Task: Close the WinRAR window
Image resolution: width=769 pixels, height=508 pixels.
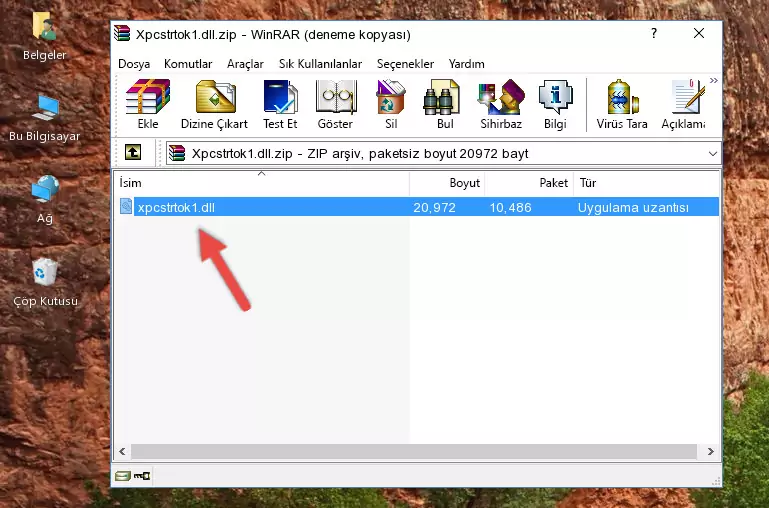Action: pyautogui.click(x=699, y=33)
